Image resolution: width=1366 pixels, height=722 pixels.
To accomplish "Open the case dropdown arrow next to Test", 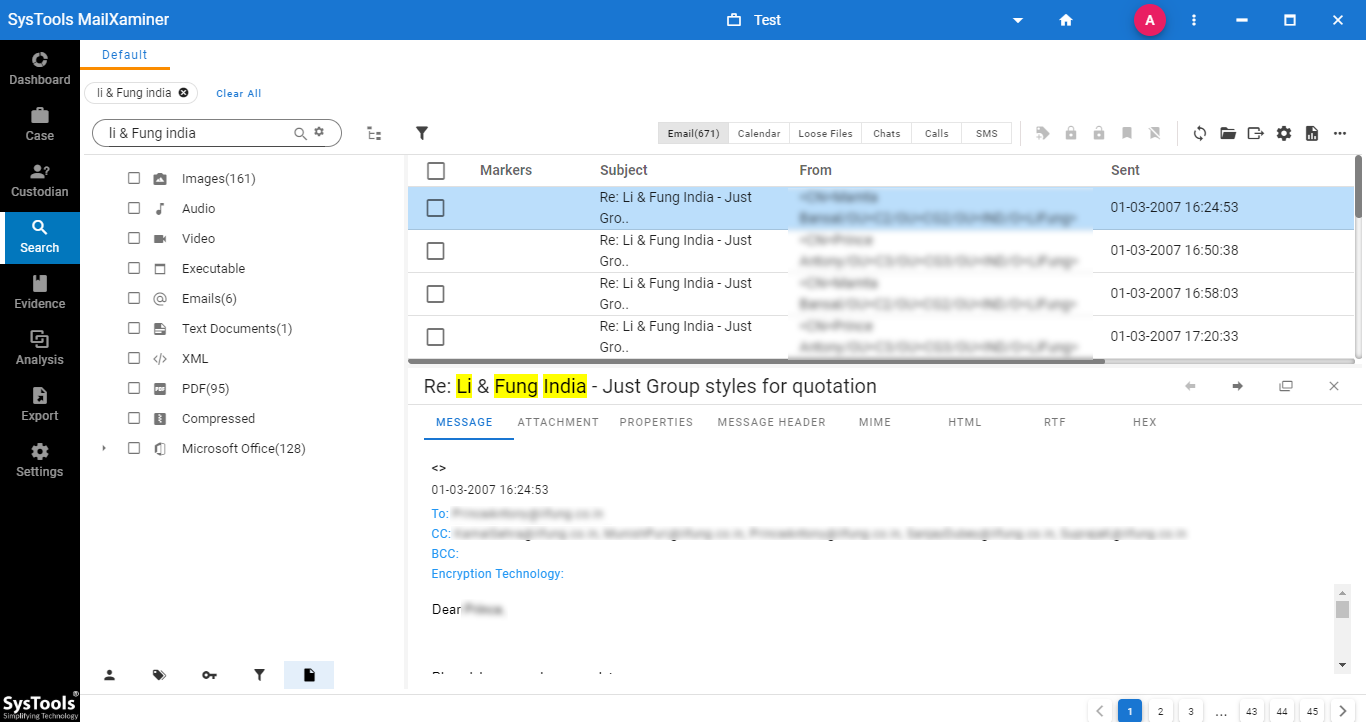I will 1018,20.
